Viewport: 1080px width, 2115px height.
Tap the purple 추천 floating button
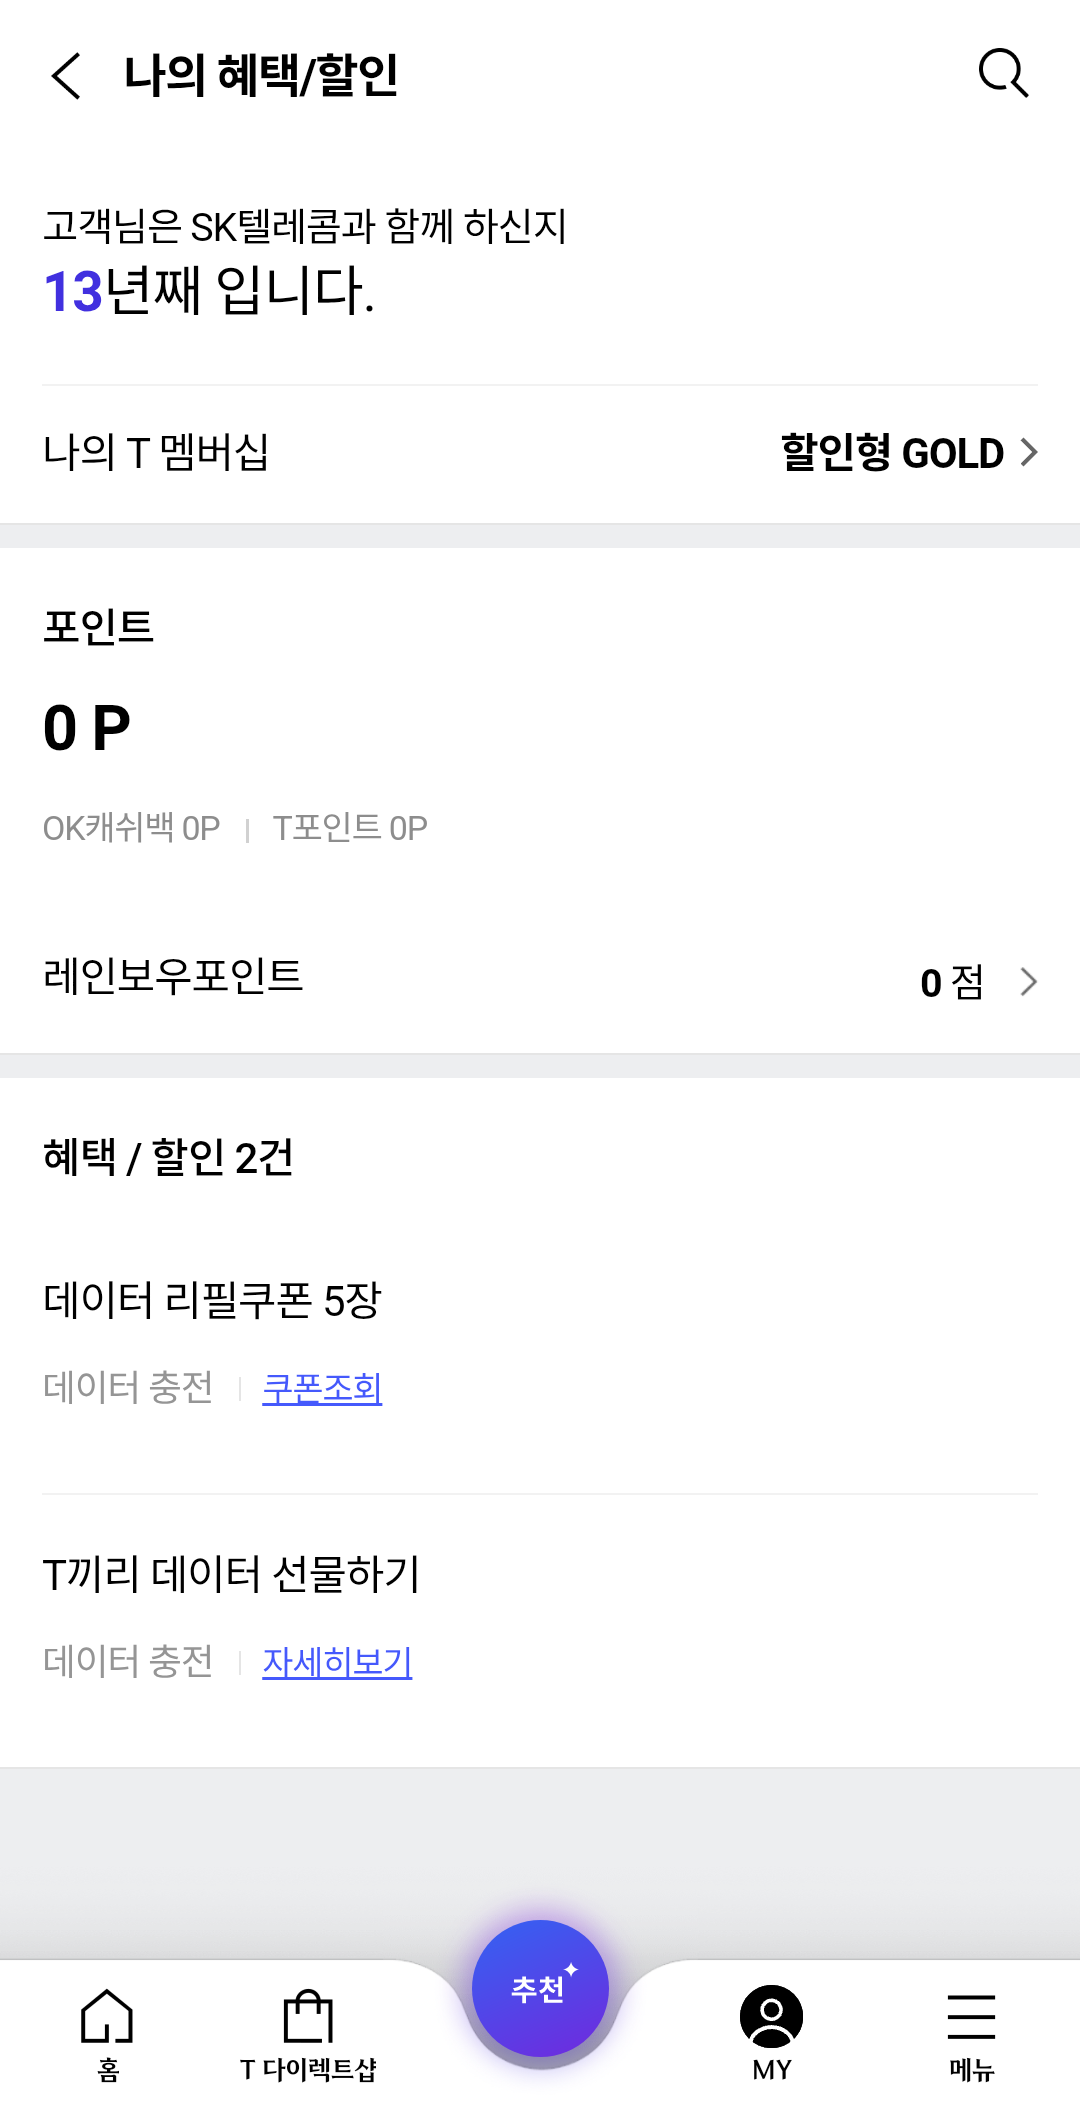point(540,1989)
